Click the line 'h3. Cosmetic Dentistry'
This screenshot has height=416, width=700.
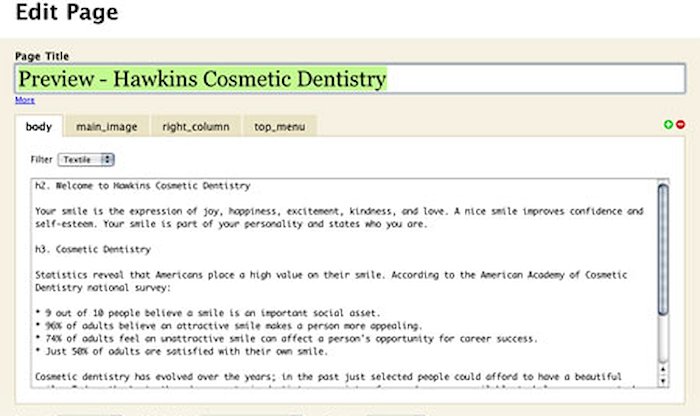click(93, 250)
